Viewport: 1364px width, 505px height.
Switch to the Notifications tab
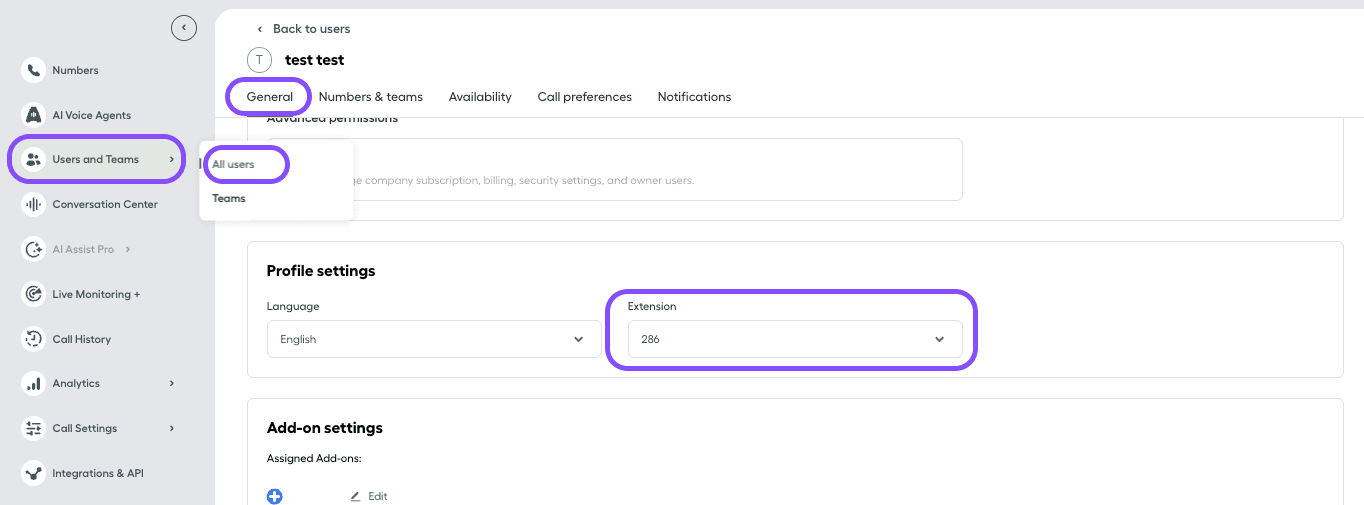click(694, 97)
